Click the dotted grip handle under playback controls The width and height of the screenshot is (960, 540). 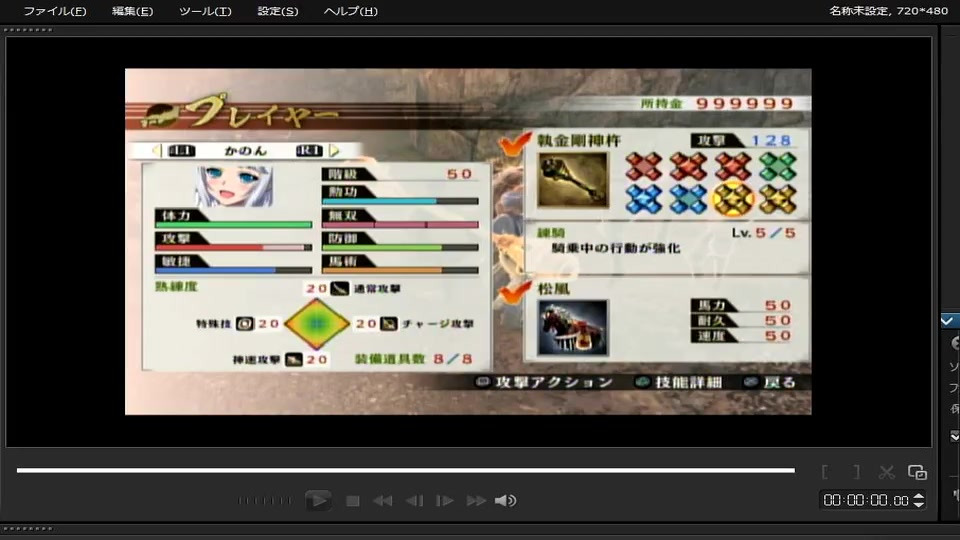(x=28, y=528)
